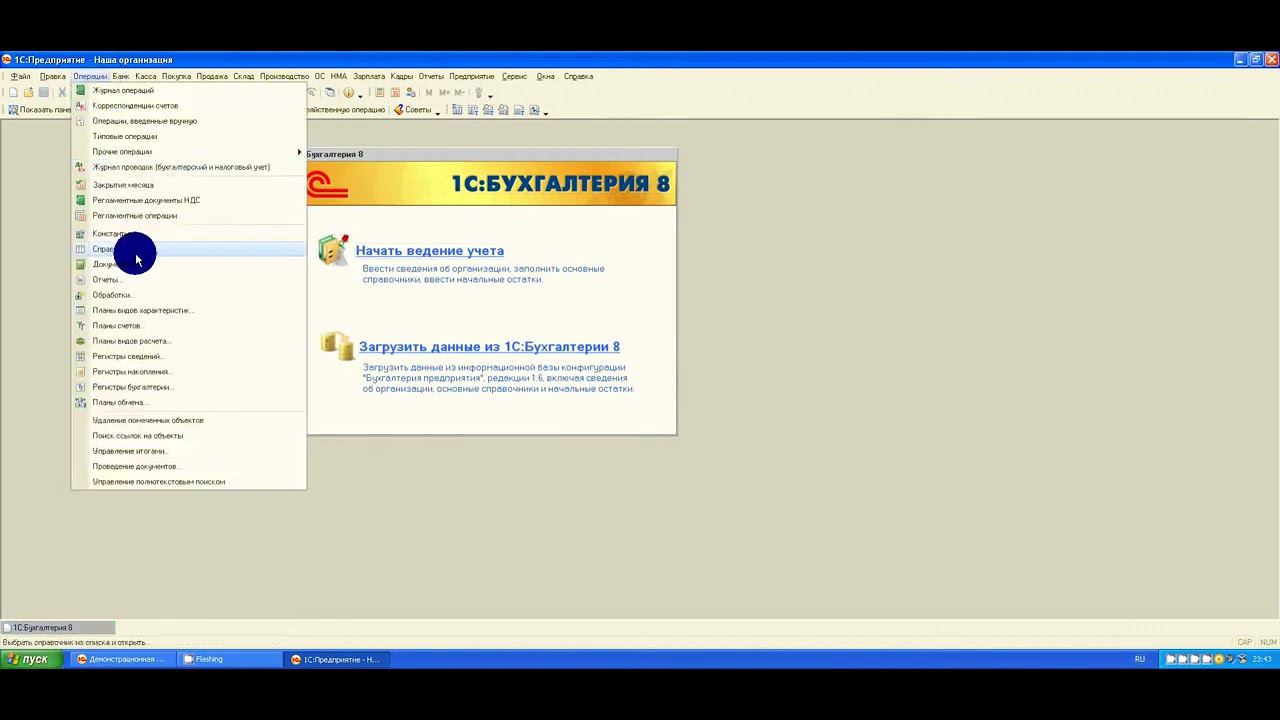
Task: Select the Закрытие месяца menu entry
Action: click(189, 185)
